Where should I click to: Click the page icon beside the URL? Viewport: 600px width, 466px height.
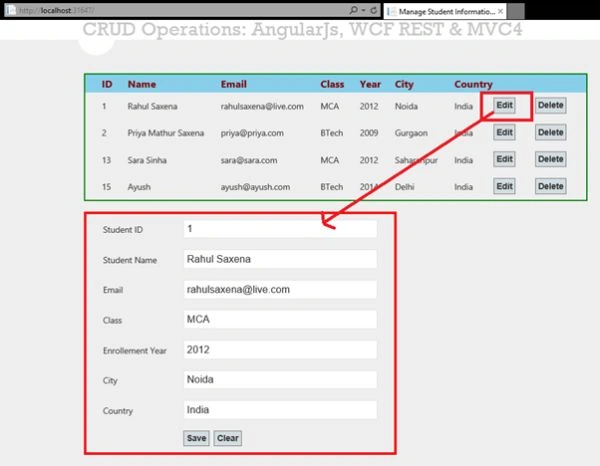(x=11, y=10)
